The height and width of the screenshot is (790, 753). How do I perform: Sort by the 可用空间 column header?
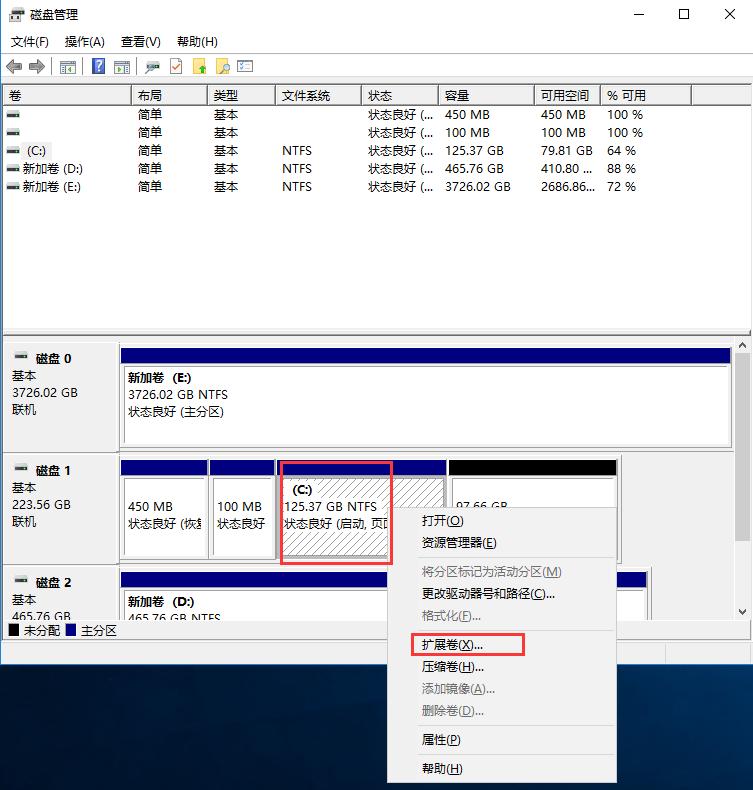568,95
